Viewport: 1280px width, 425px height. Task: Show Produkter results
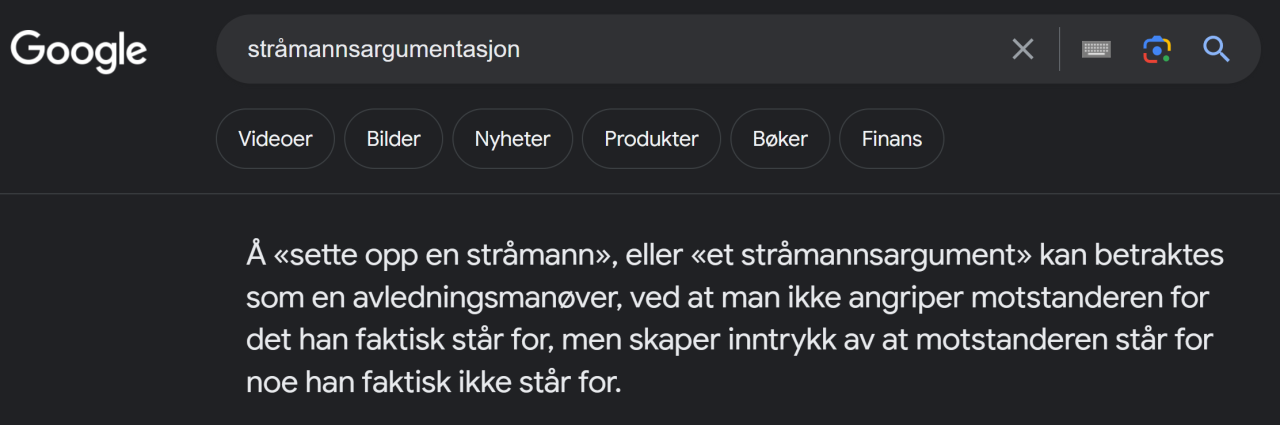click(651, 139)
